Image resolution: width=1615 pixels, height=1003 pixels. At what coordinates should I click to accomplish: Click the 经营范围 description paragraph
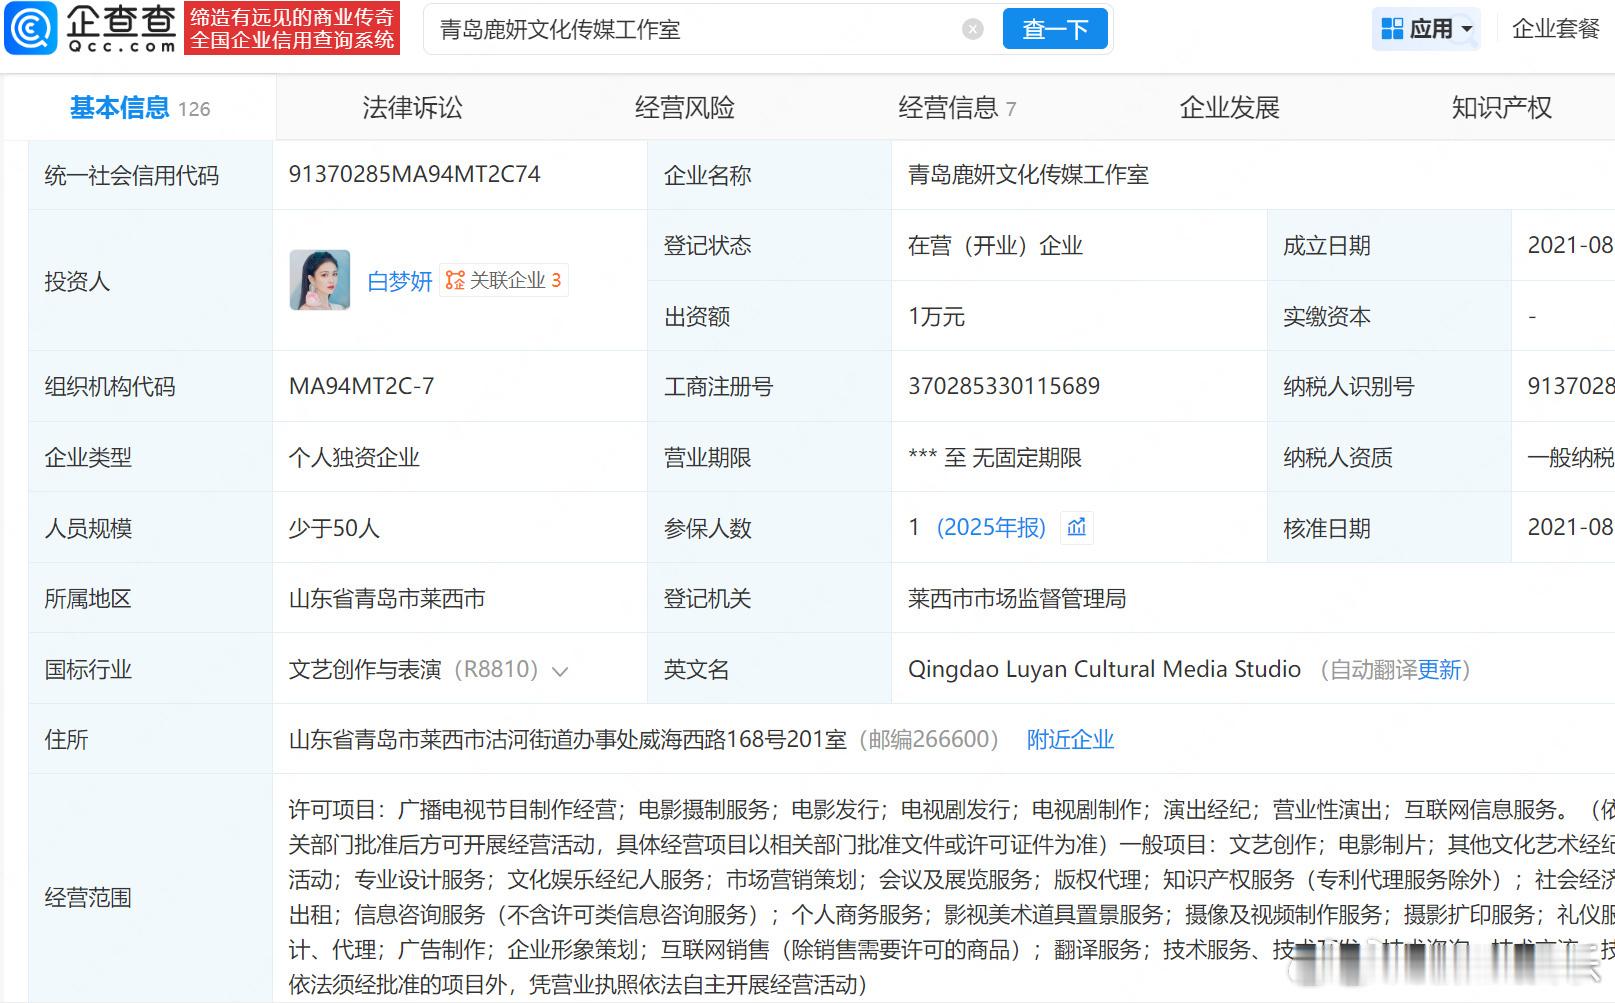(x=950, y=896)
